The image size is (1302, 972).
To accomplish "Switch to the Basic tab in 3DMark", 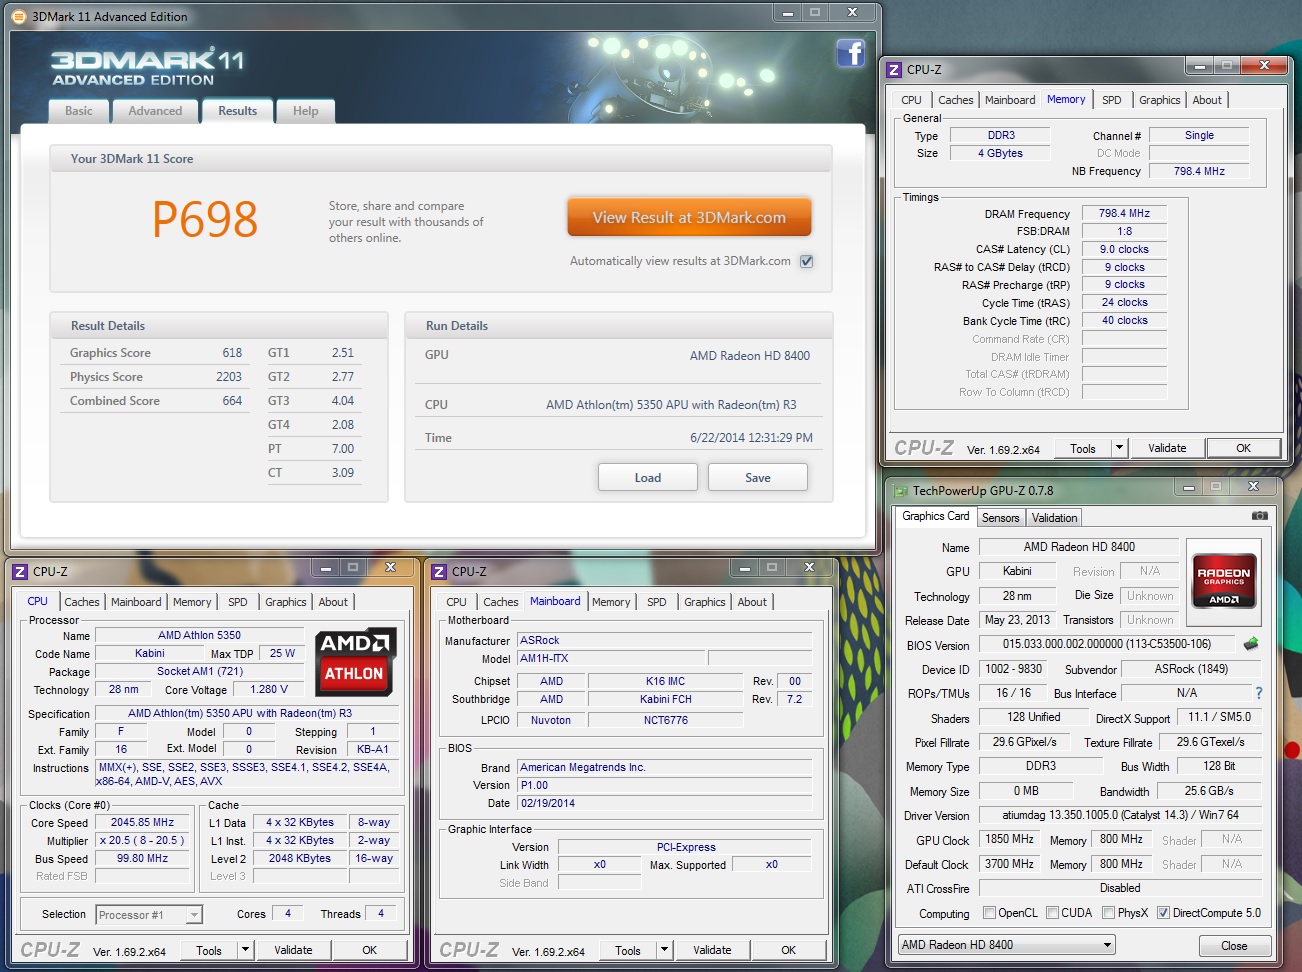I will tap(79, 111).
